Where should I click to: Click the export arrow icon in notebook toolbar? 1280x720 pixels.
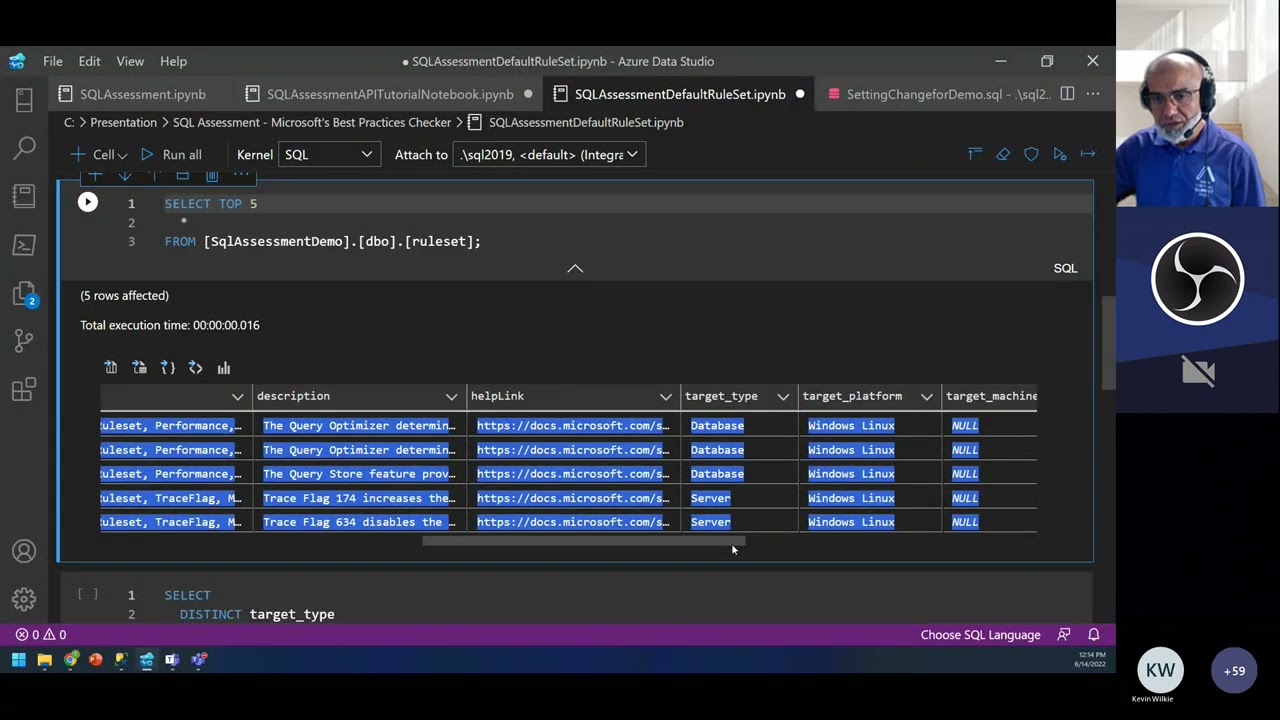1088,154
